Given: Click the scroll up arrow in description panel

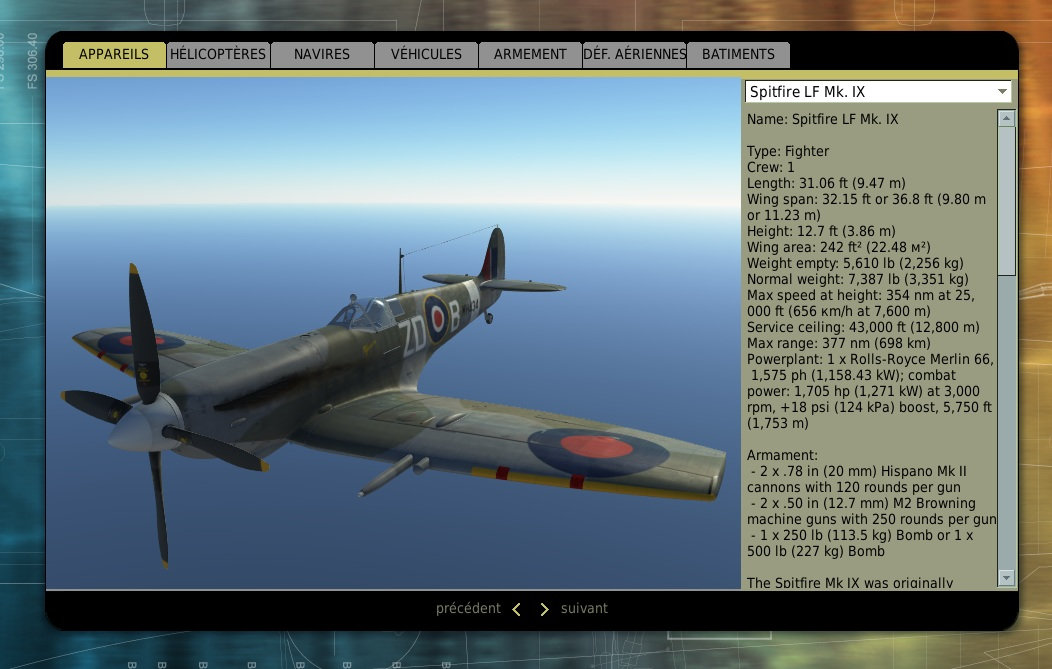Looking at the screenshot, I should click(1006, 118).
